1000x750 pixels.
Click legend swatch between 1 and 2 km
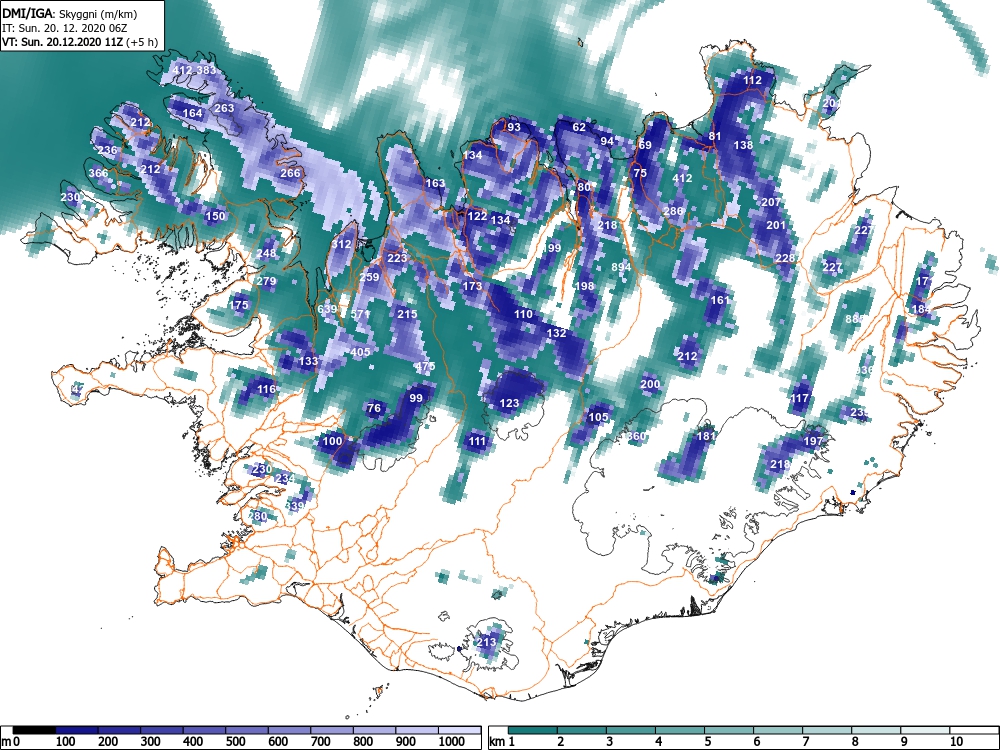[x=533, y=730]
